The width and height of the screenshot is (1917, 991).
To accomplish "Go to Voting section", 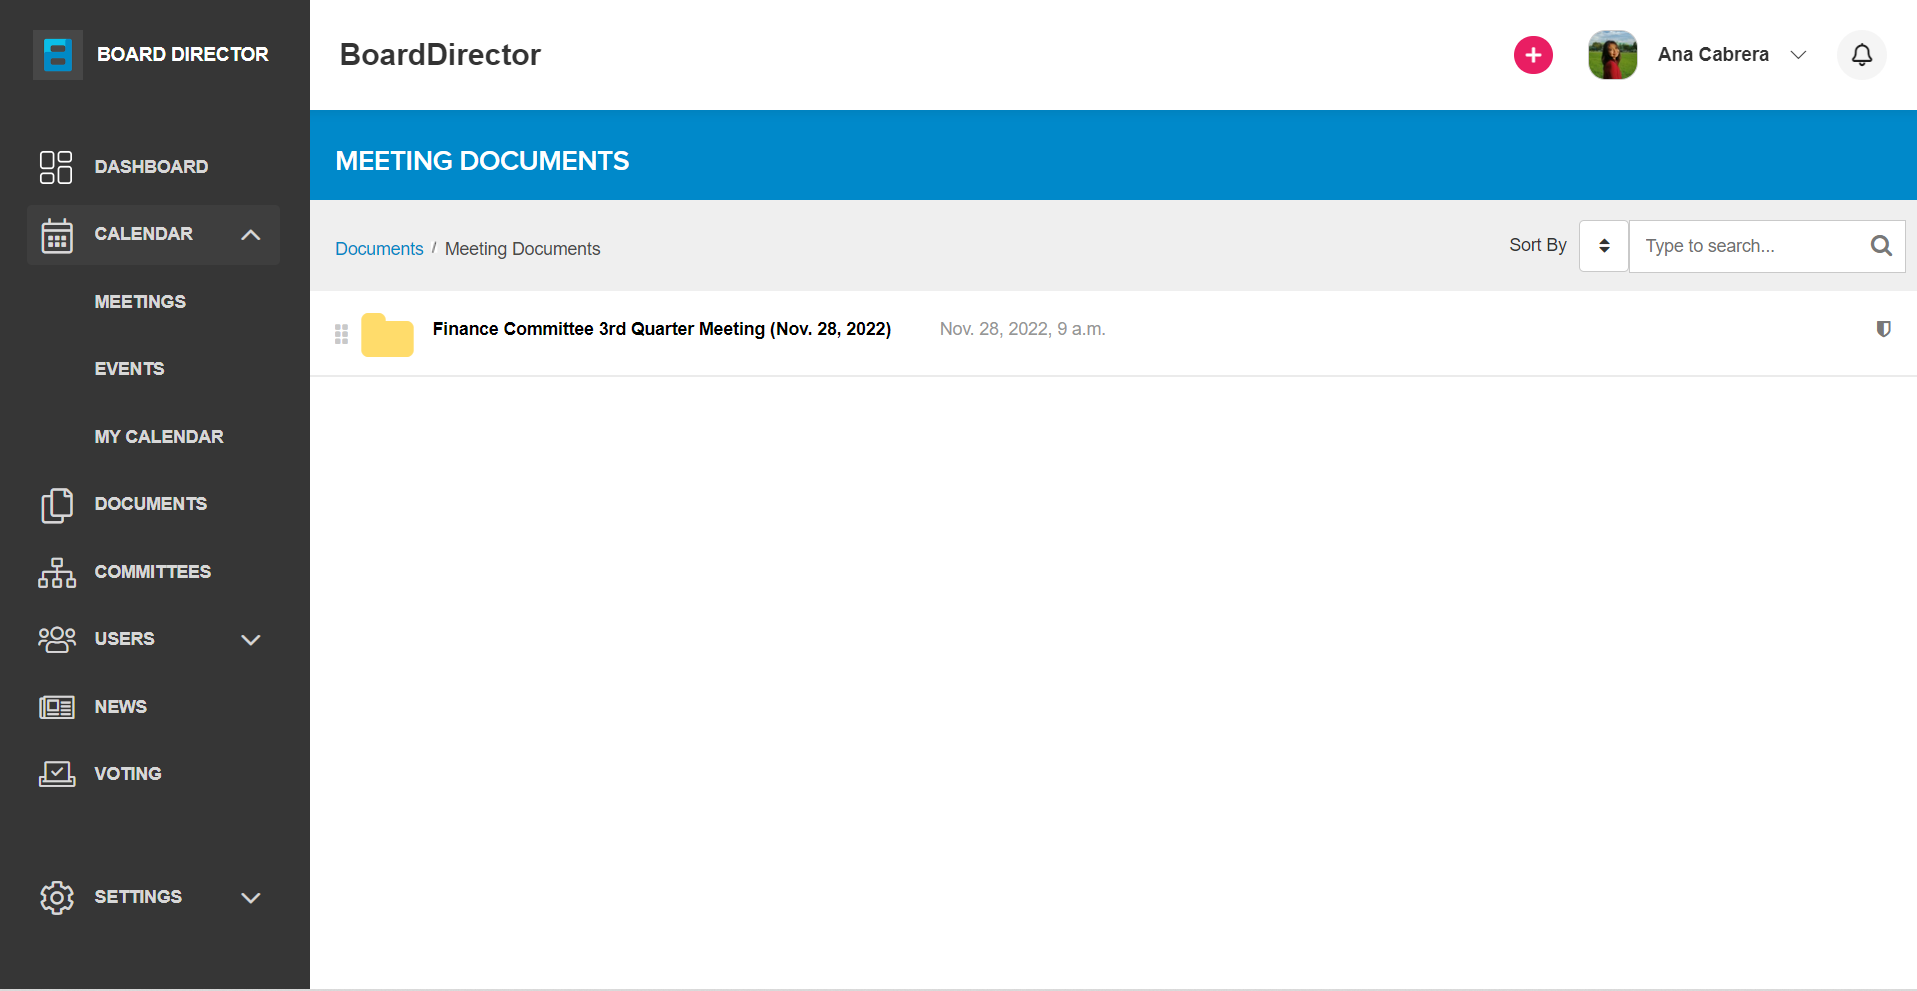I will (x=128, y=774).
